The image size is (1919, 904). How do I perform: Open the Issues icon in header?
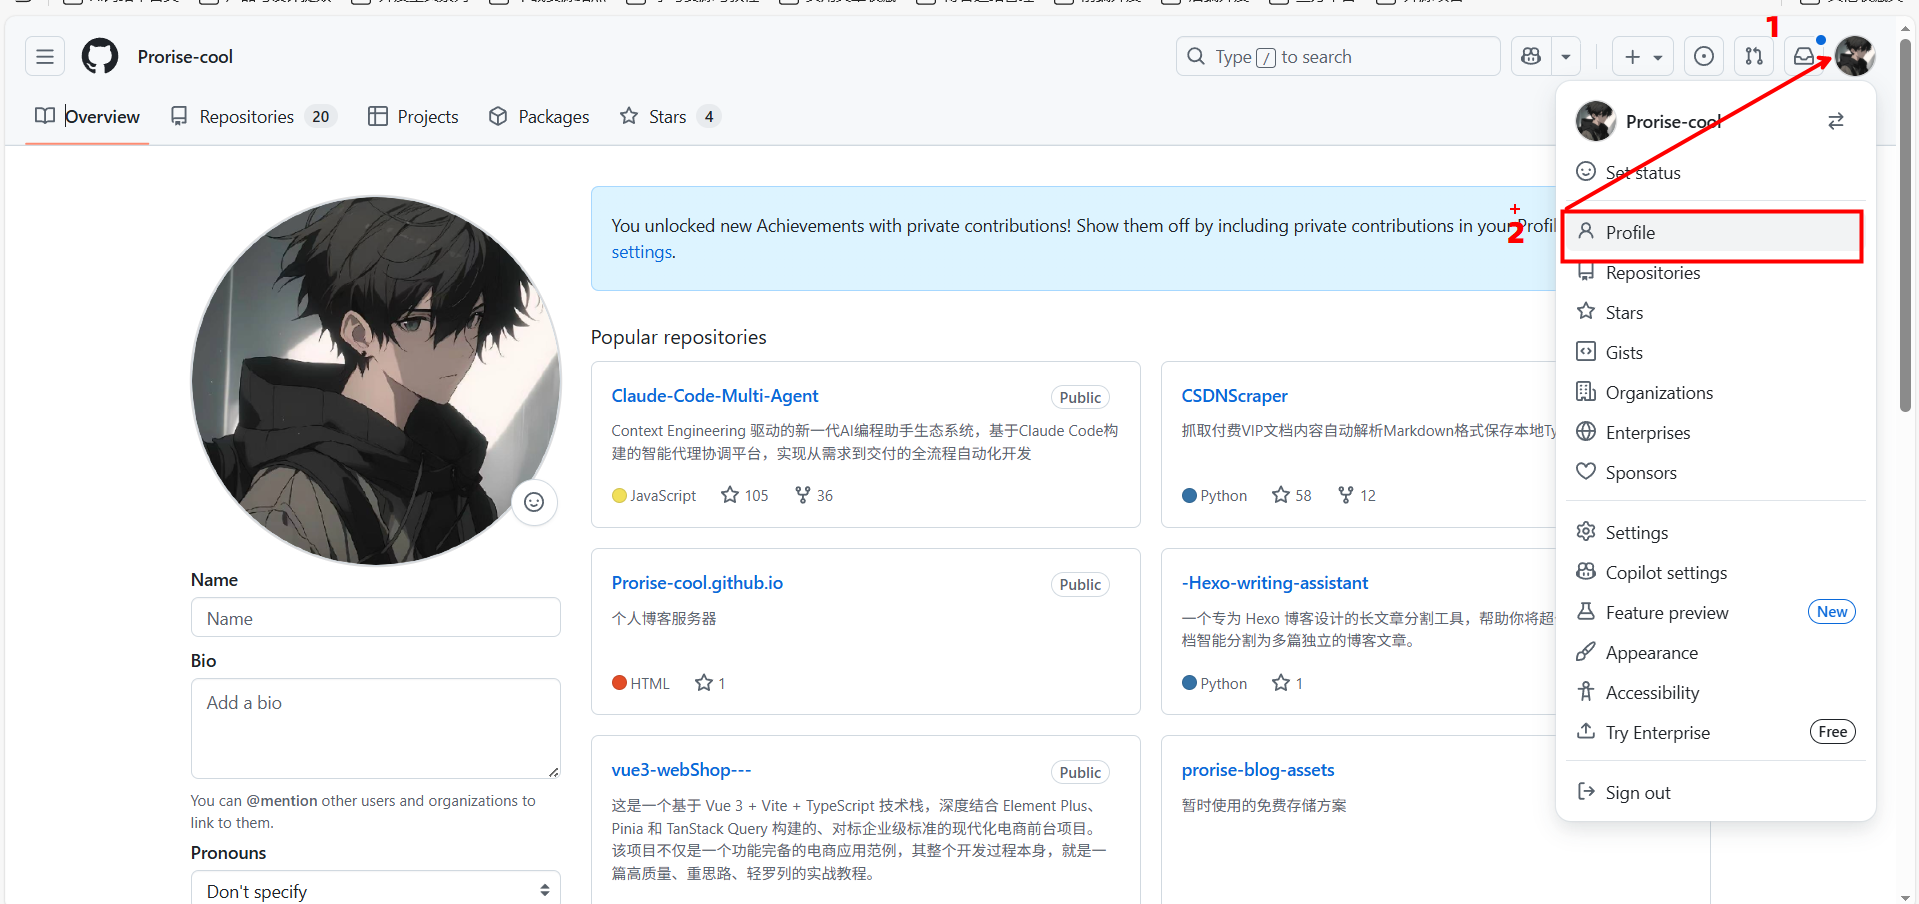[x=1704, y=57]
